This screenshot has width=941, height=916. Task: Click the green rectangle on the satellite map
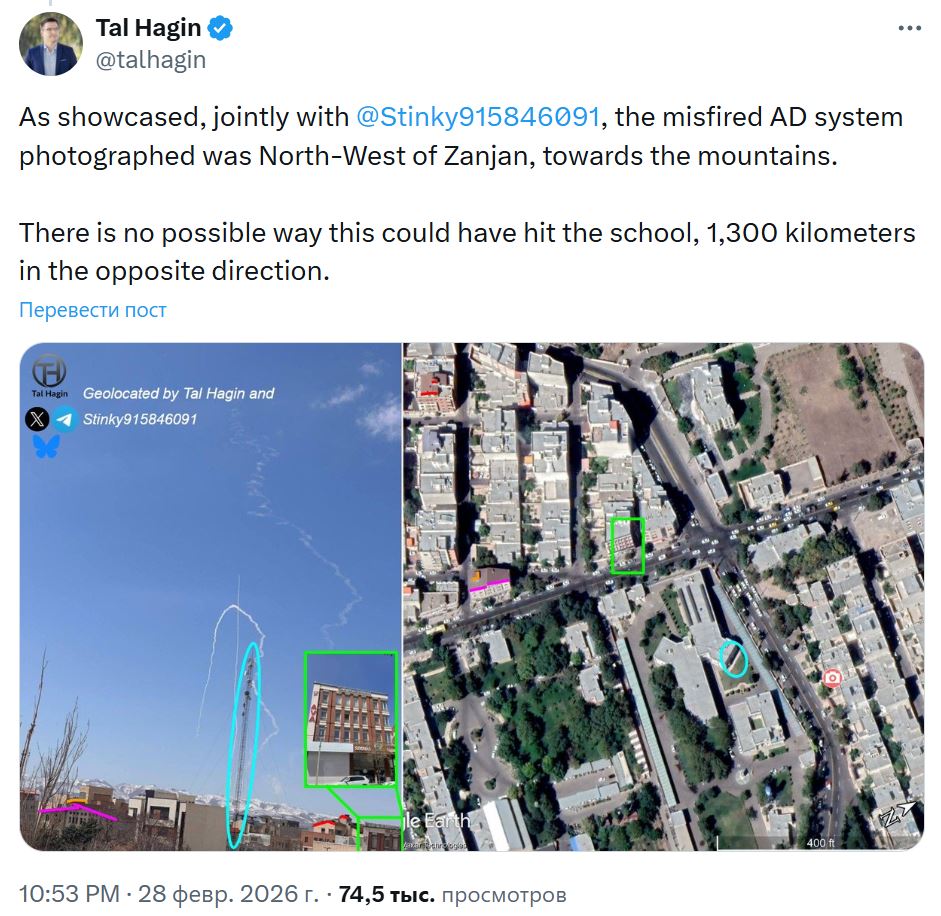(x=628, y=546)
